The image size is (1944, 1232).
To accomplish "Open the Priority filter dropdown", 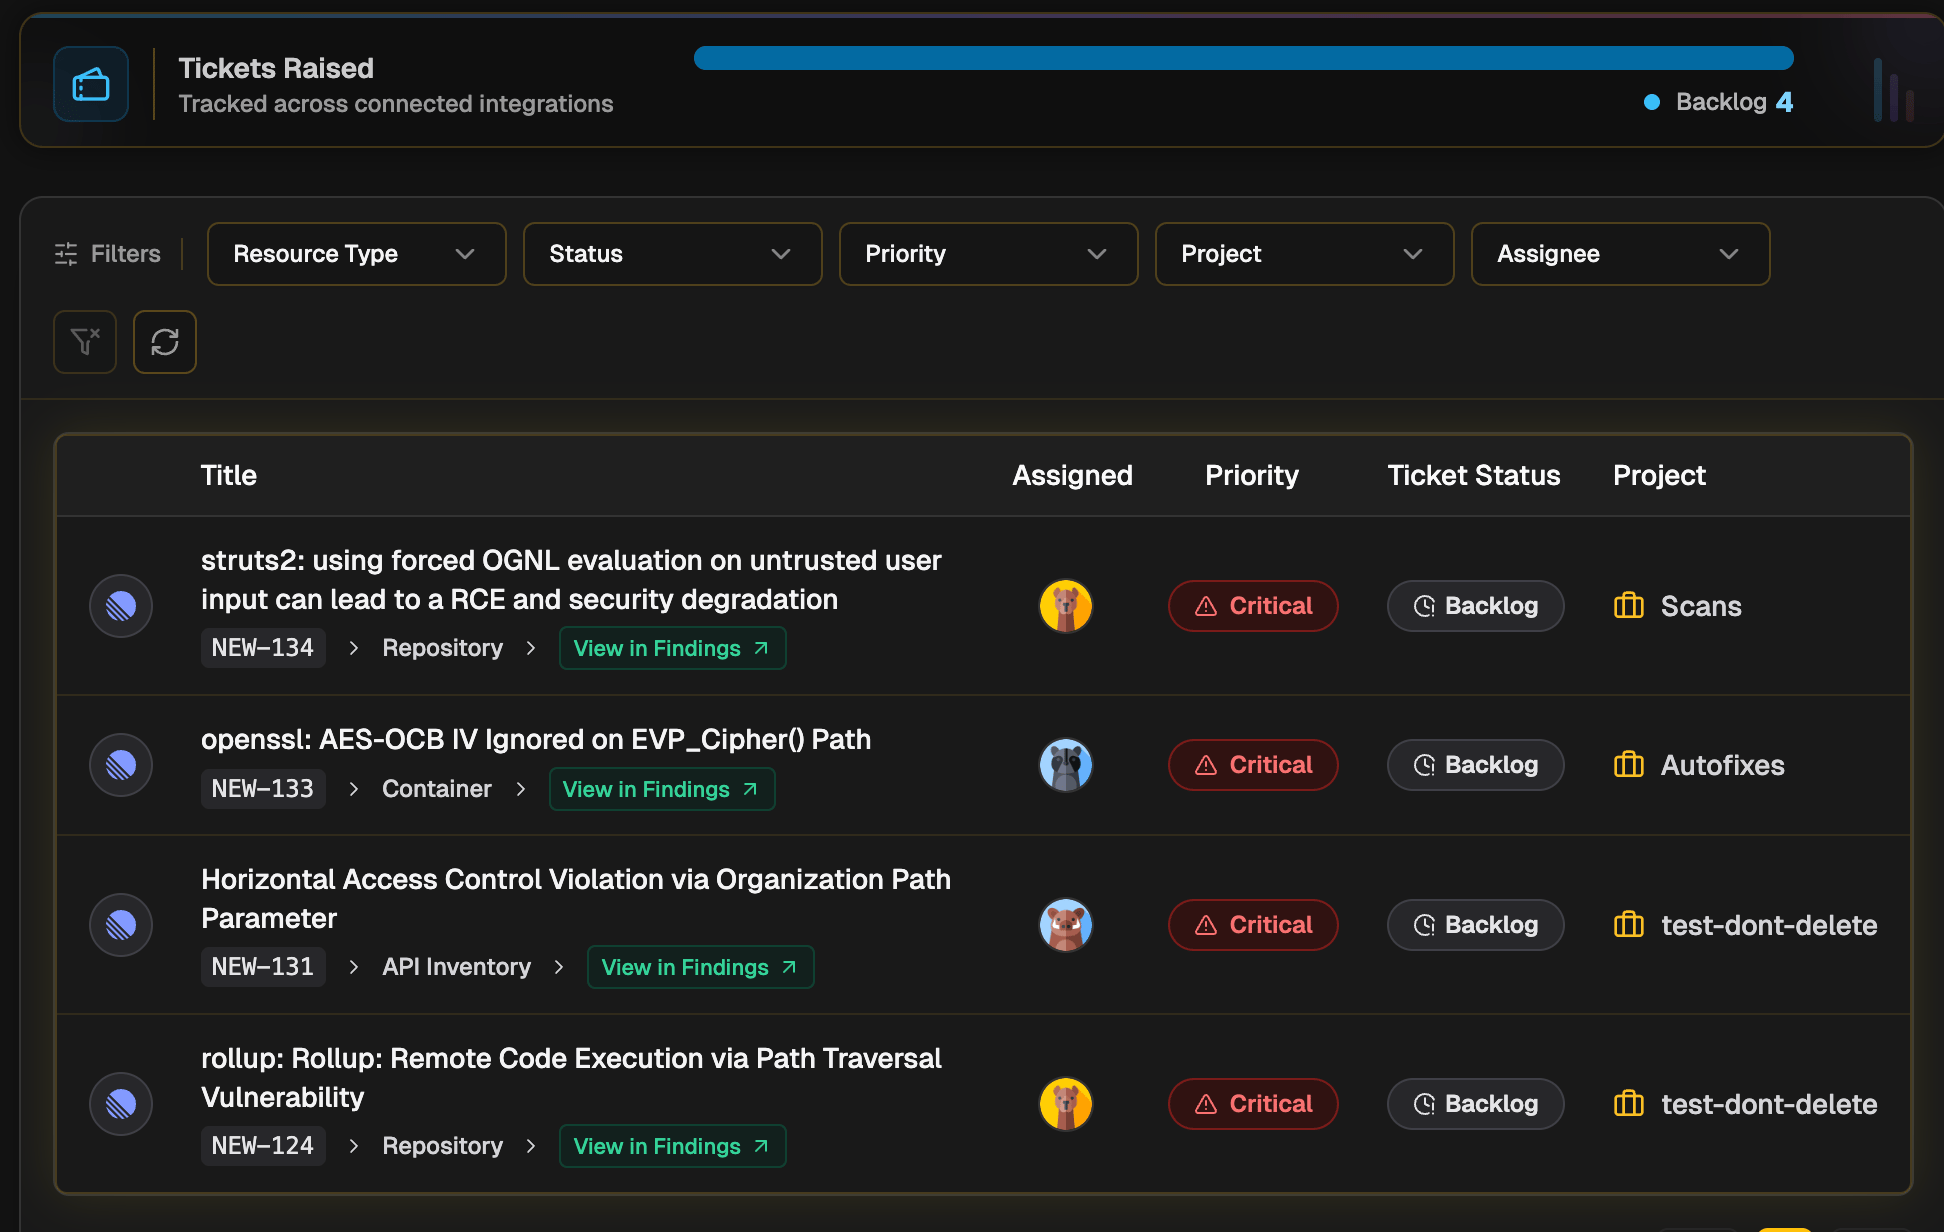I will tap(989, 254).
